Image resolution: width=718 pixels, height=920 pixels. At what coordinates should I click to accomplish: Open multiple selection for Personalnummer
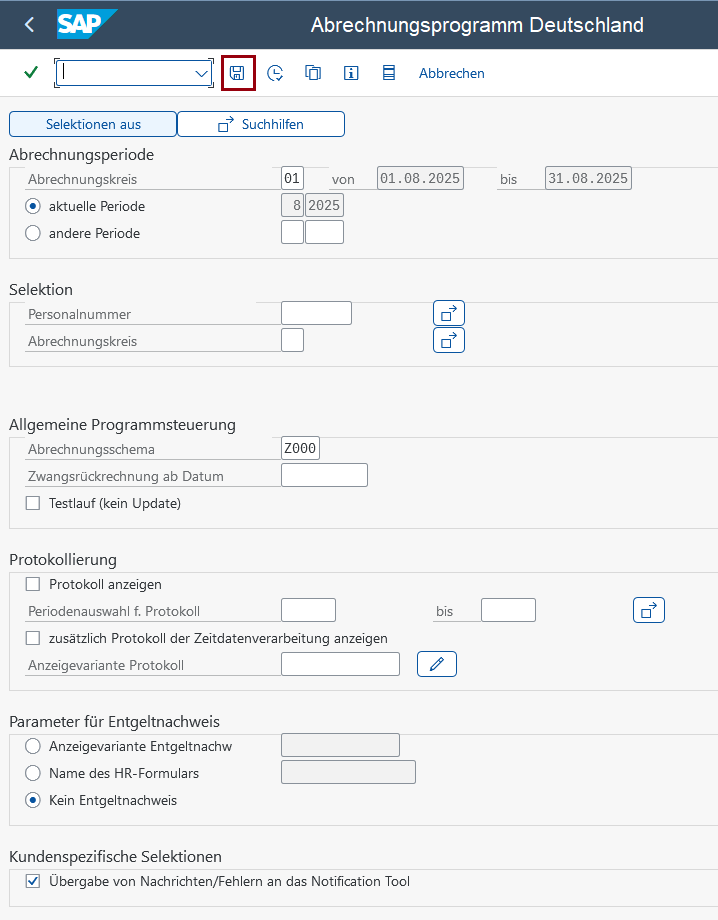click(449, 313)
